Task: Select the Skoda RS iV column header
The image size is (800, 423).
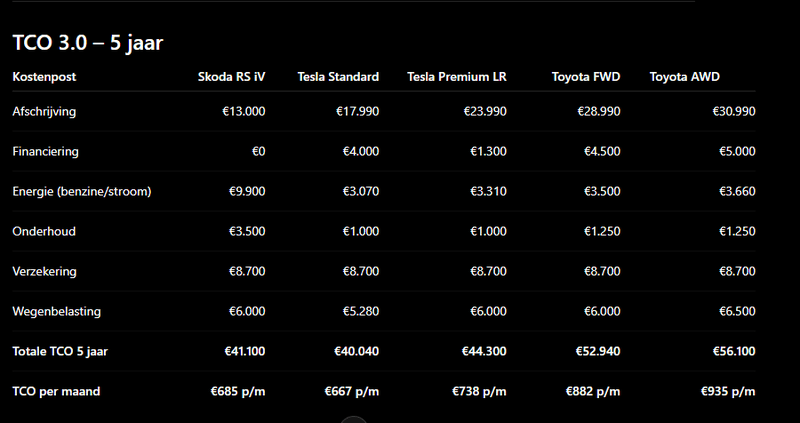Action: [x=232, y=77]
